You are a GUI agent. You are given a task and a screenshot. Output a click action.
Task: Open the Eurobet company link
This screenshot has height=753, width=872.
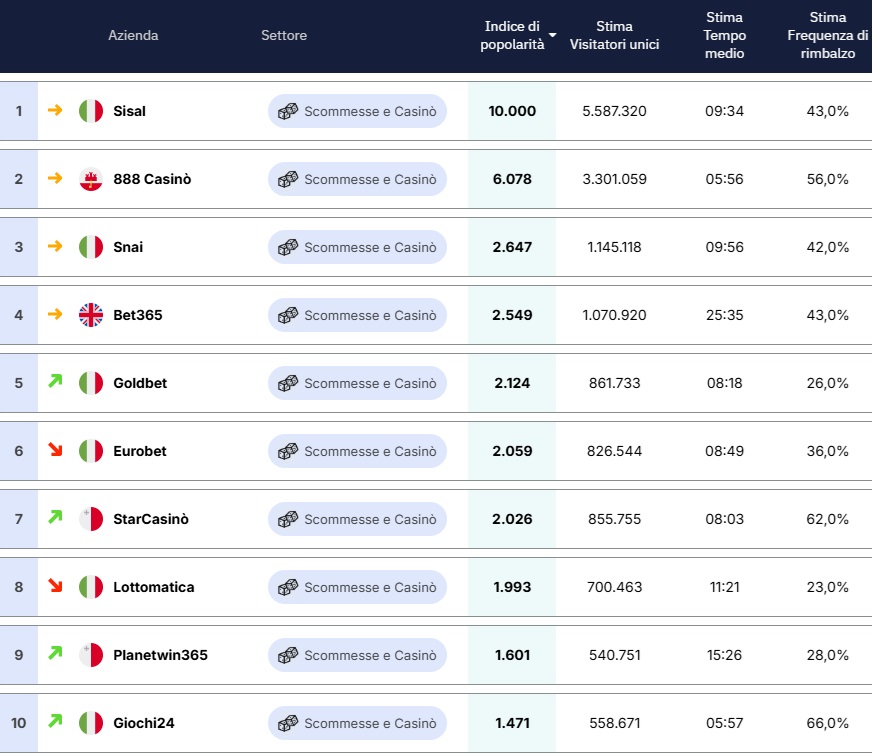140,451
